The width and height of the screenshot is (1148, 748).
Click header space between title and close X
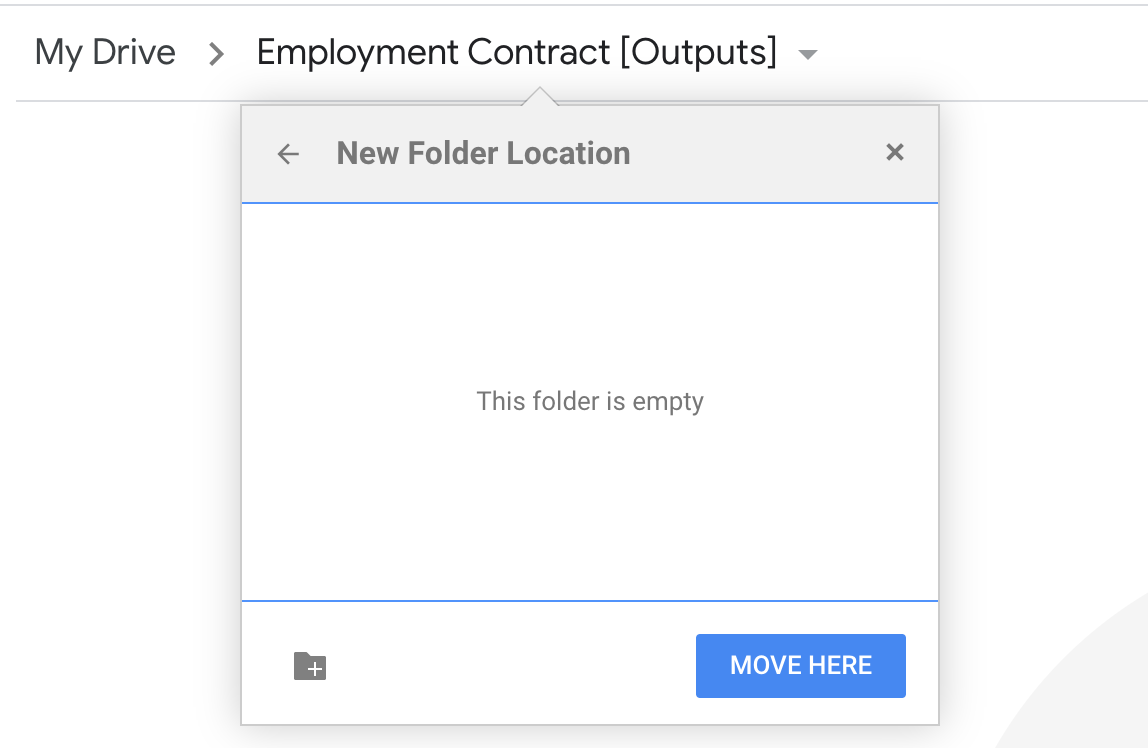(x=760, y=154)
